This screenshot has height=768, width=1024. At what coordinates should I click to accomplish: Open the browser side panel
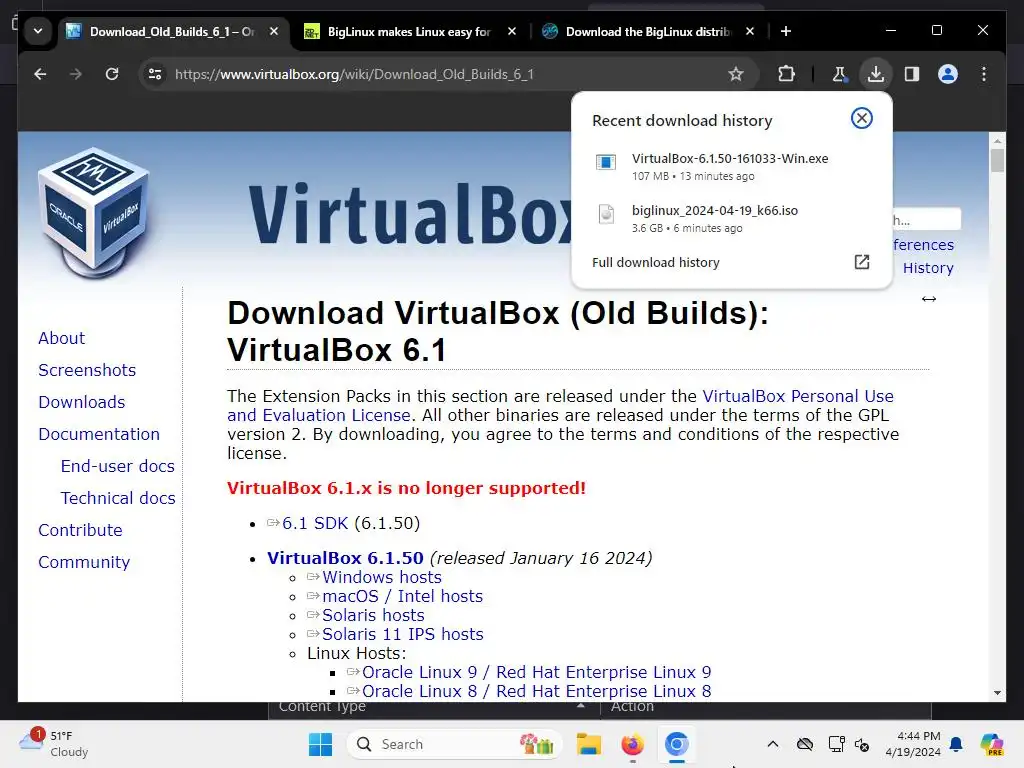[912, 74]
